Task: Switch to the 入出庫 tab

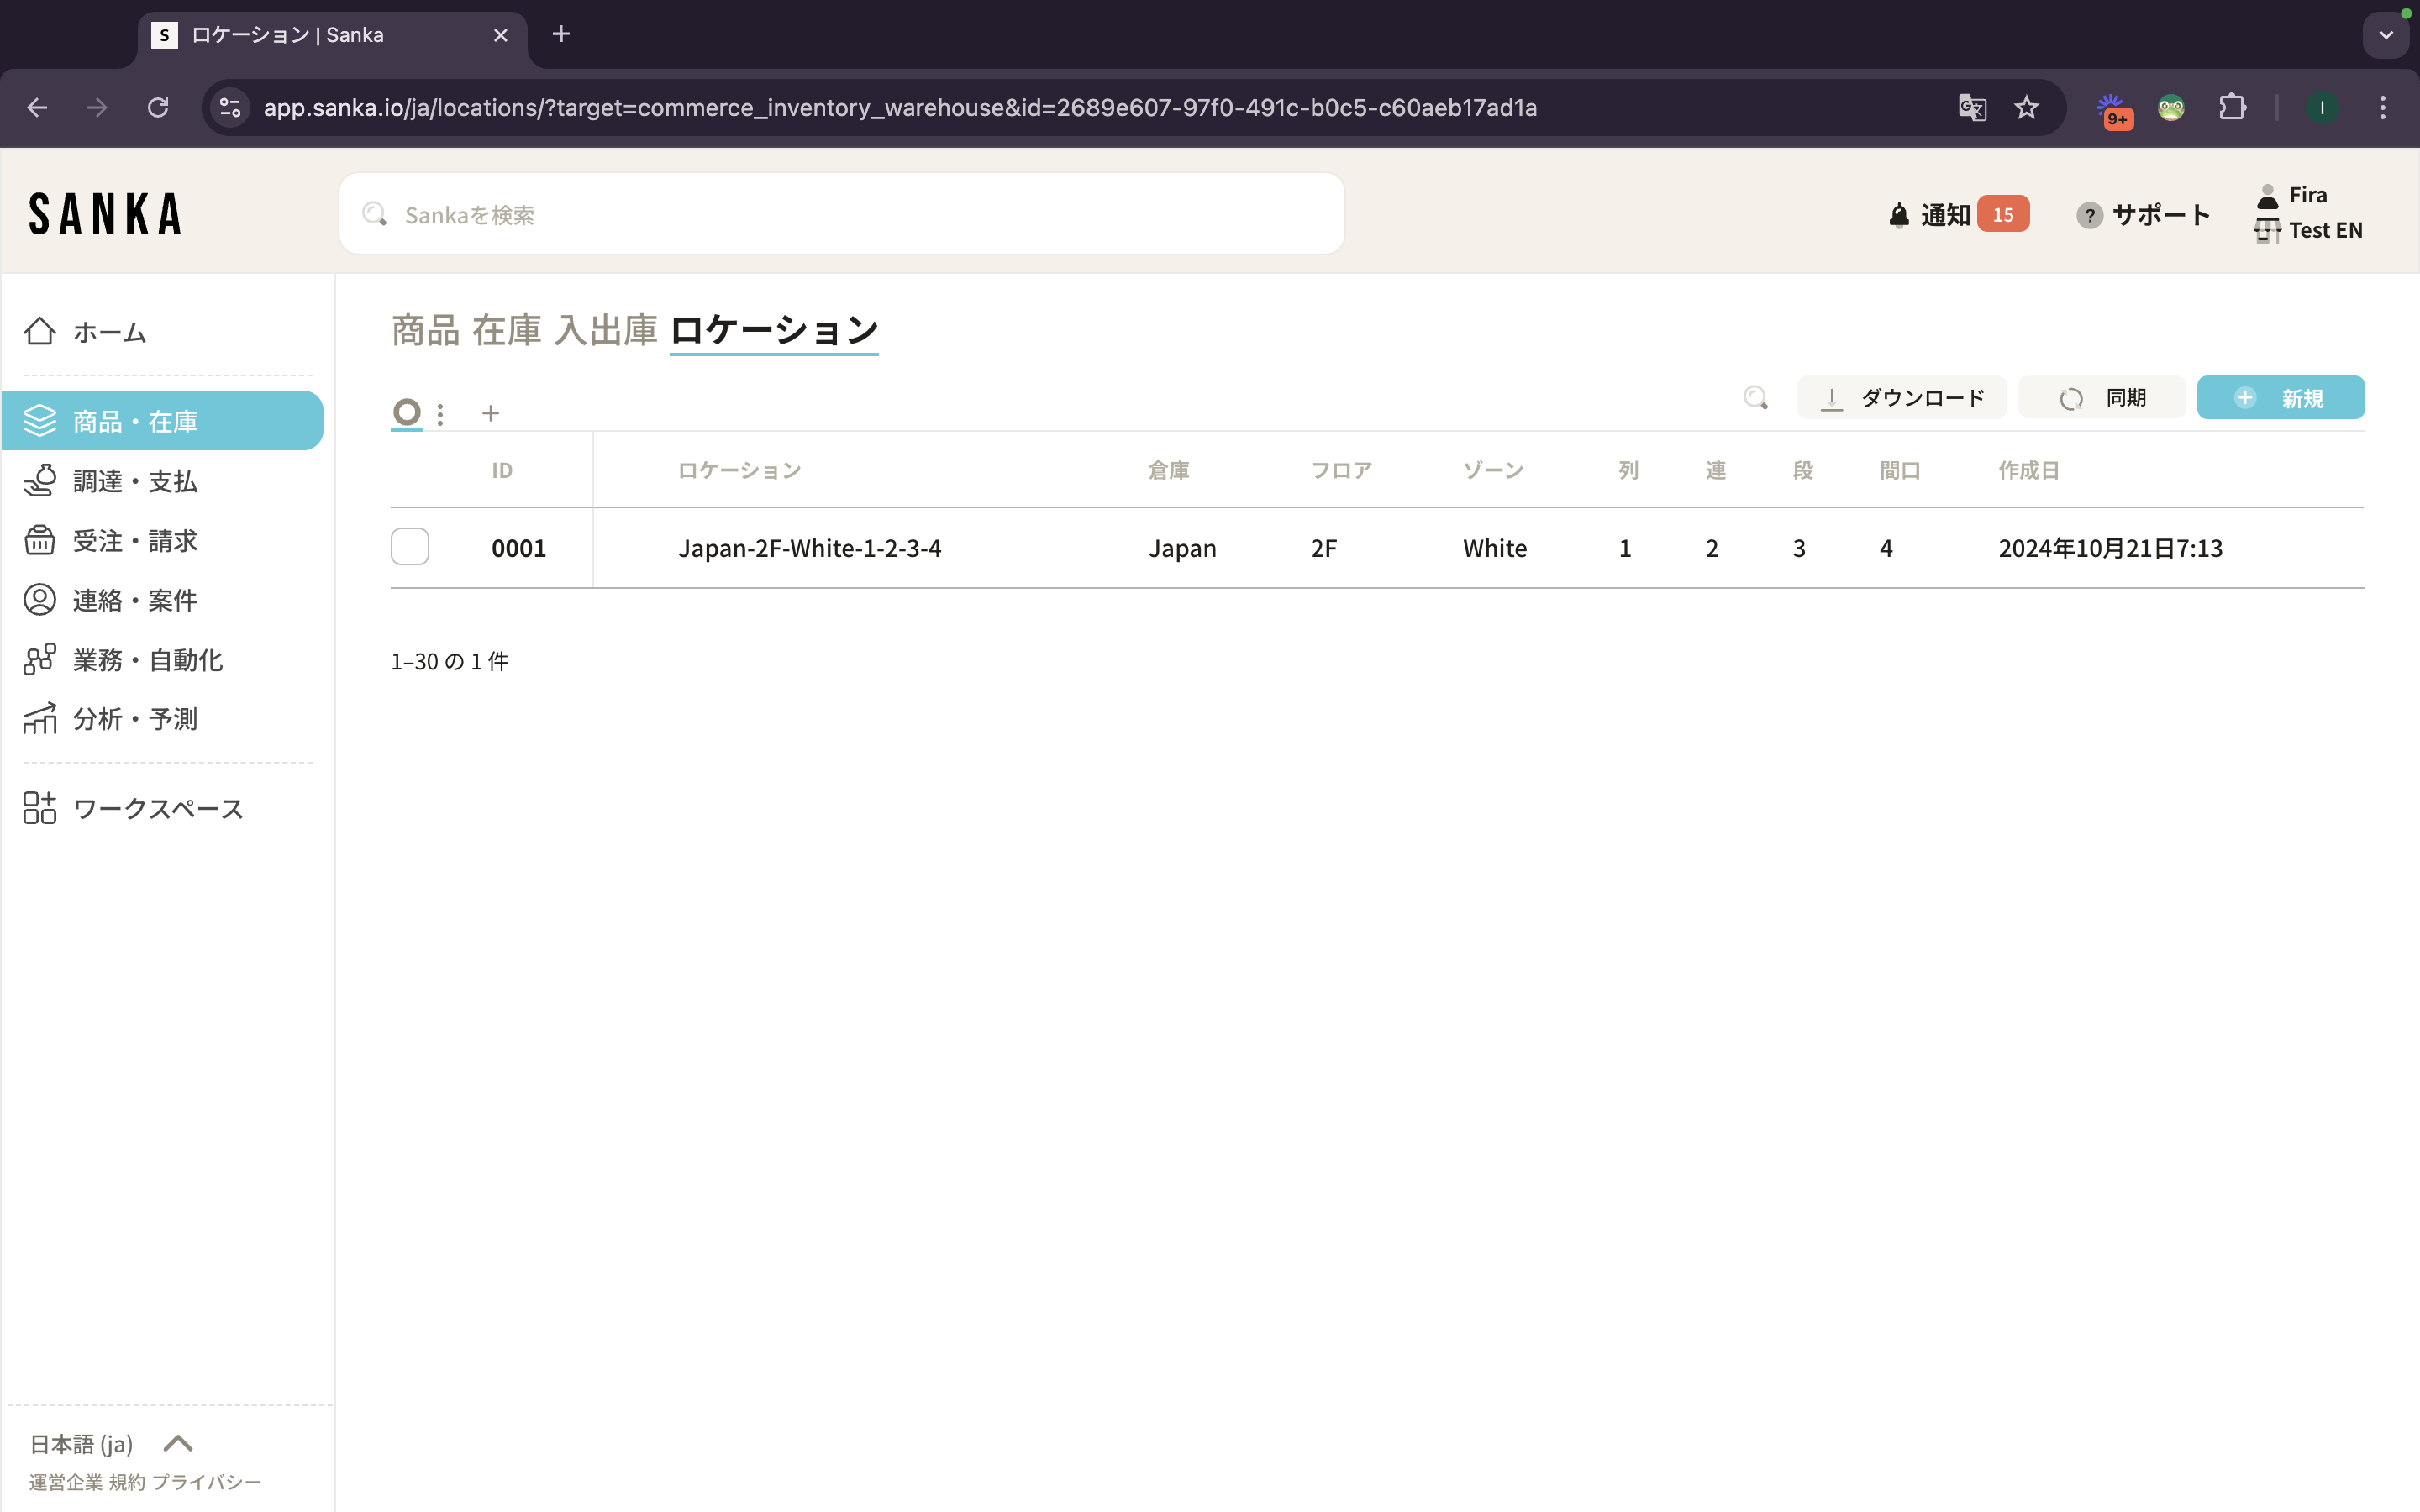Action: 605,330
